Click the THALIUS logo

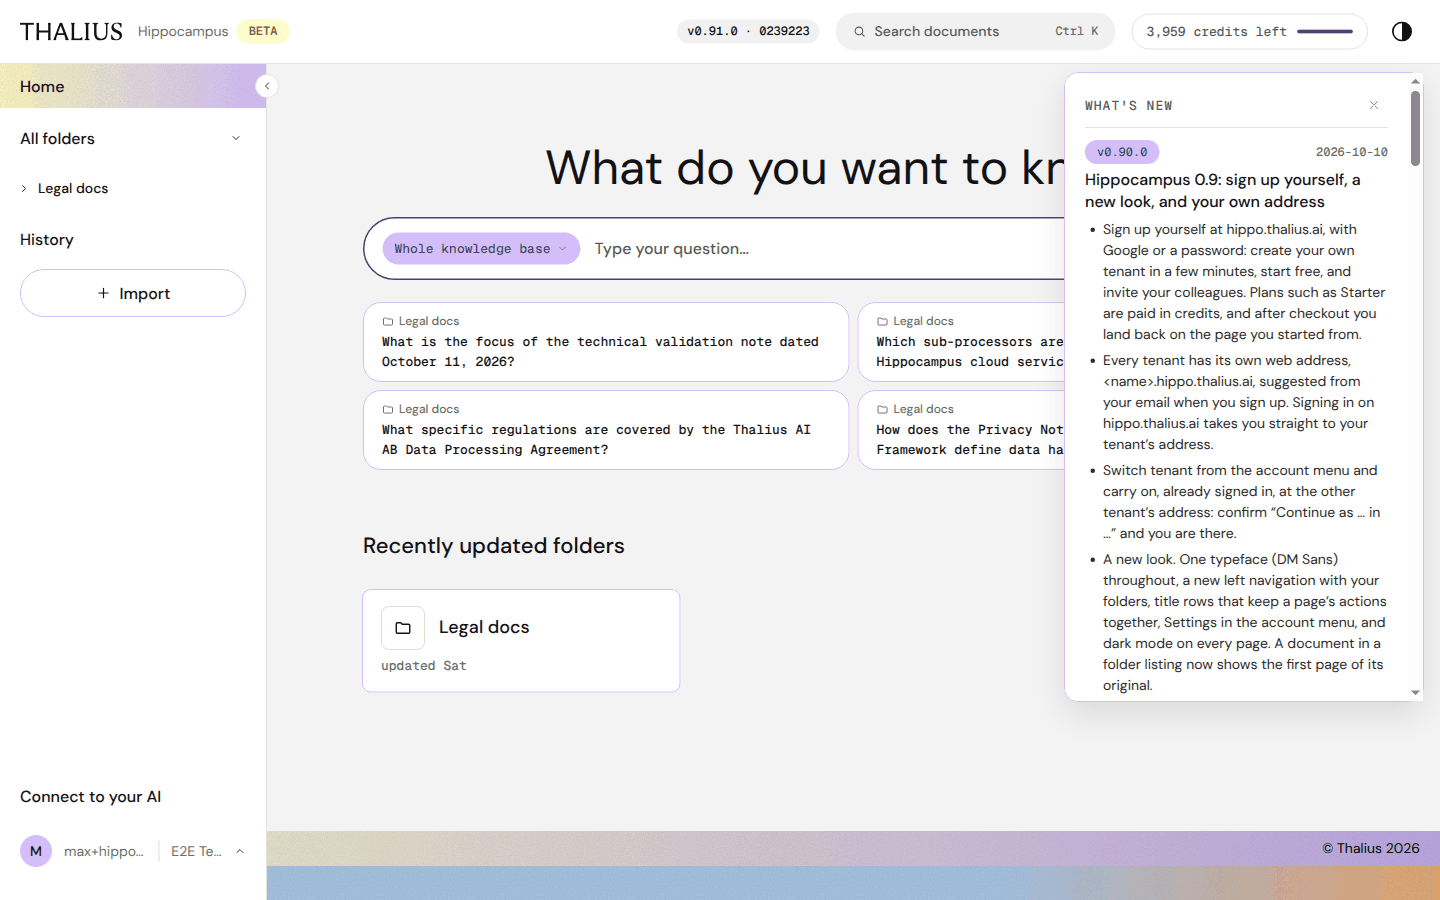coord(71,32)
